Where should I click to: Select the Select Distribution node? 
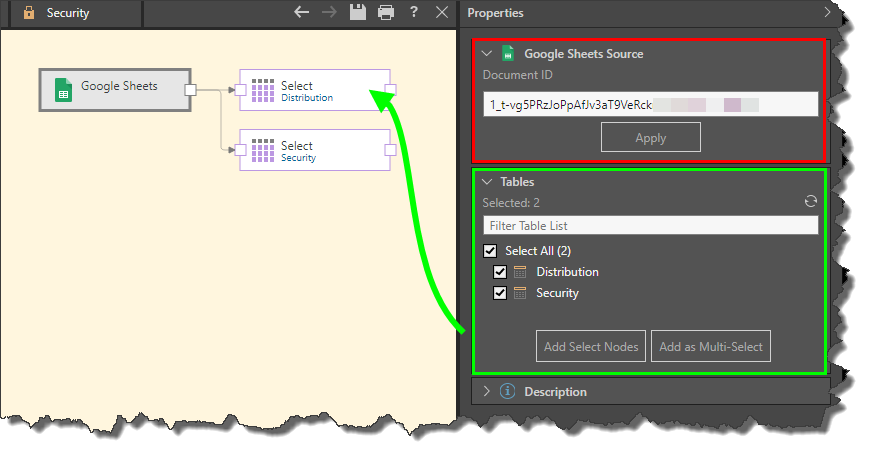(314, 91)
